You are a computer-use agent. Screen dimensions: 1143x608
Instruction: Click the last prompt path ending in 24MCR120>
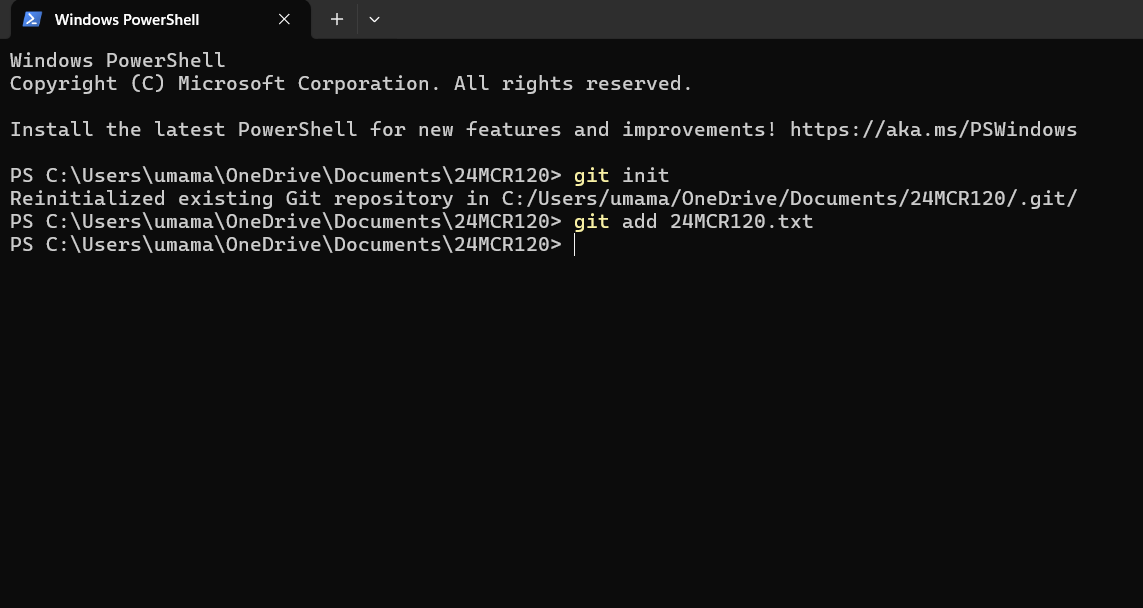tap(286, 245)
